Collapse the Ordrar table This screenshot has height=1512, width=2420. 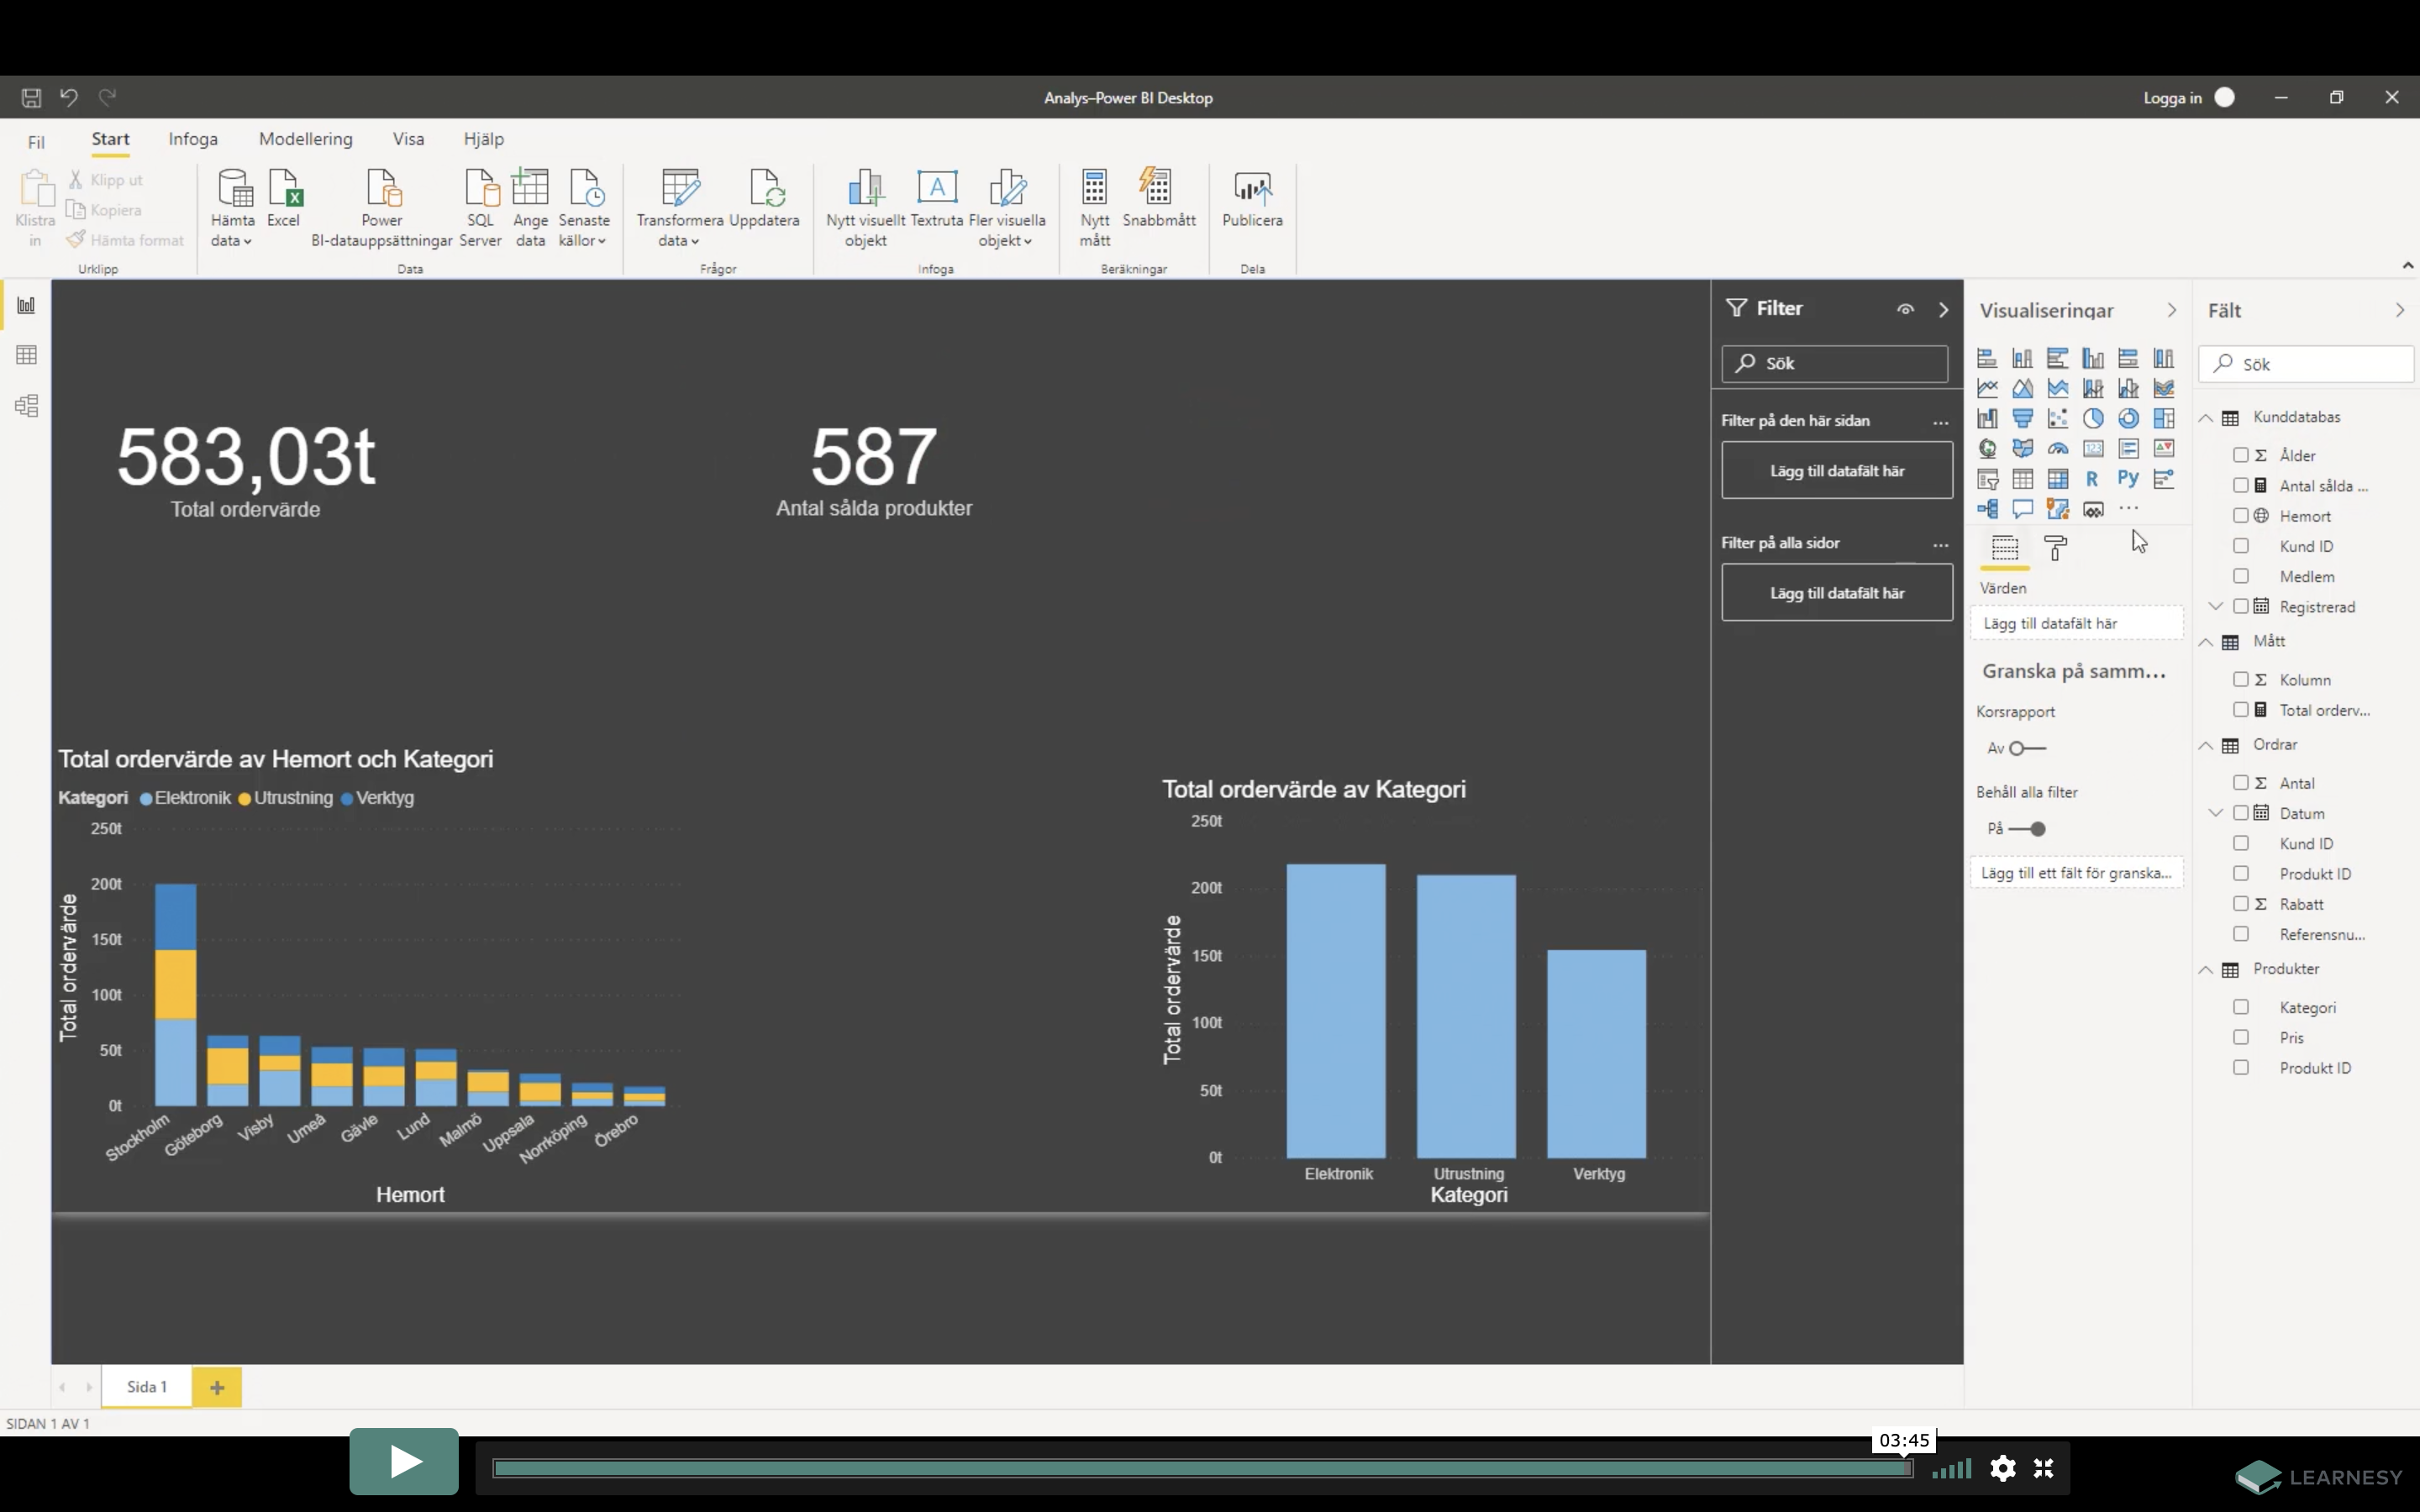2206,745
